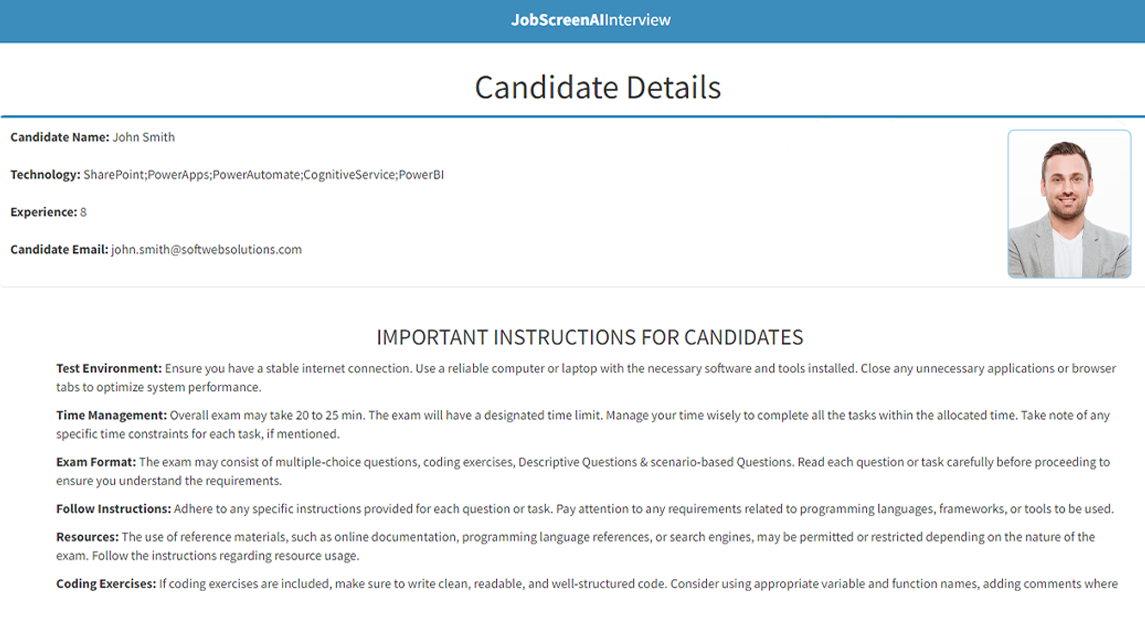The image size is (1145, 643).
Task: Click the Exam Format instruction label
Action: (x=96, y=462)
